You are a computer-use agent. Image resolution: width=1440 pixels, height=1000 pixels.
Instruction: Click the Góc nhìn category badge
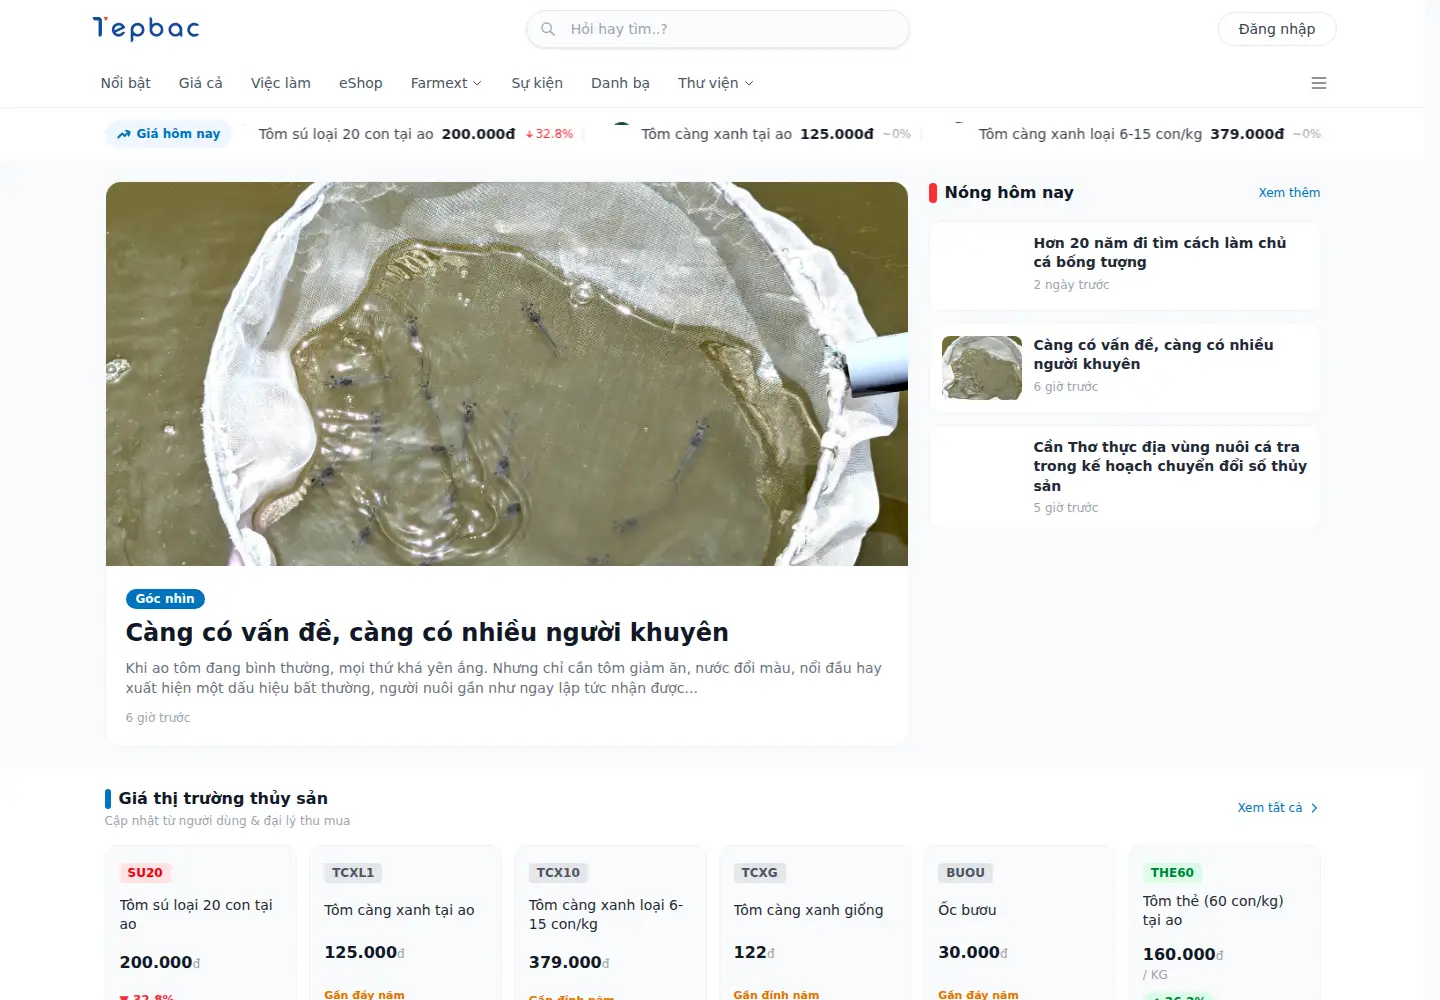[x=165, y=599]
